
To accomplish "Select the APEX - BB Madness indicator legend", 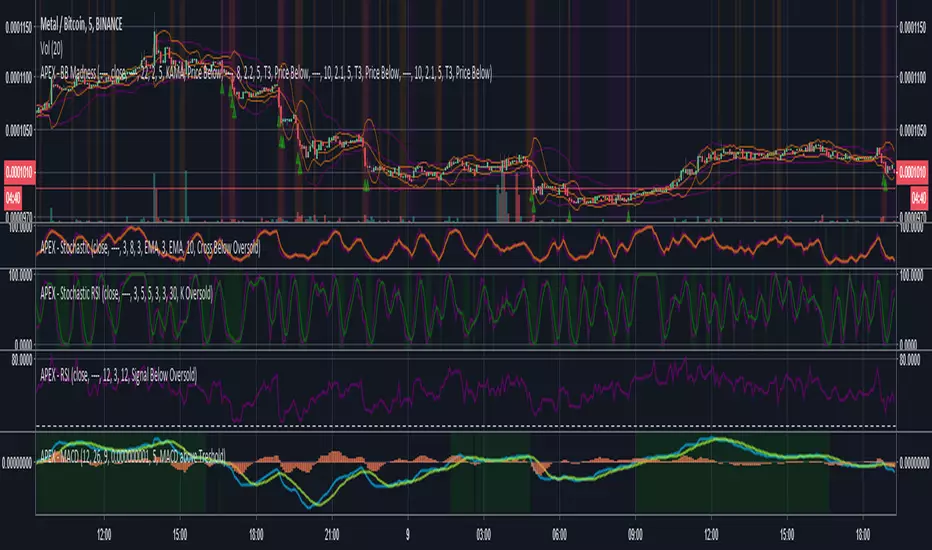I will (266, 73).
